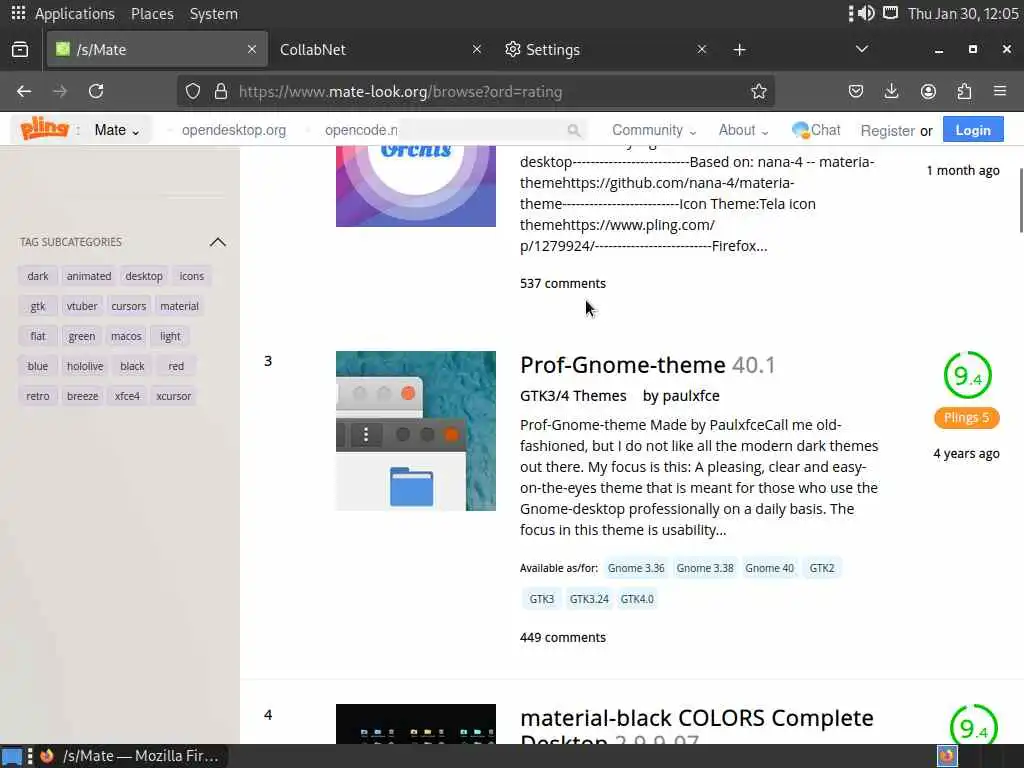
Task: Expand the Mate site dropdown
Action: (x=117, y=130)
